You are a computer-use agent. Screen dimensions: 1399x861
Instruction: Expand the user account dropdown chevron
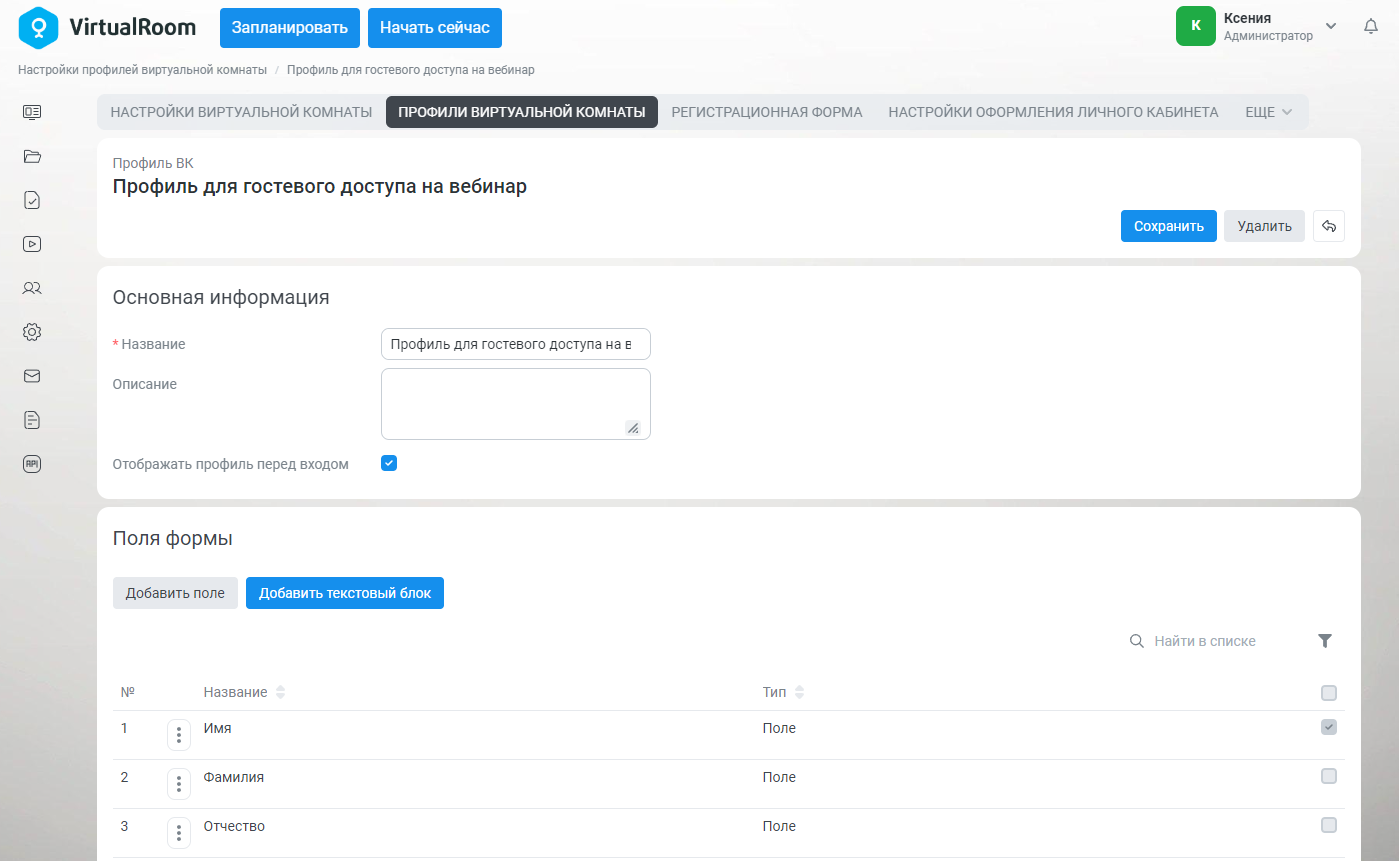coord(1331,26)
